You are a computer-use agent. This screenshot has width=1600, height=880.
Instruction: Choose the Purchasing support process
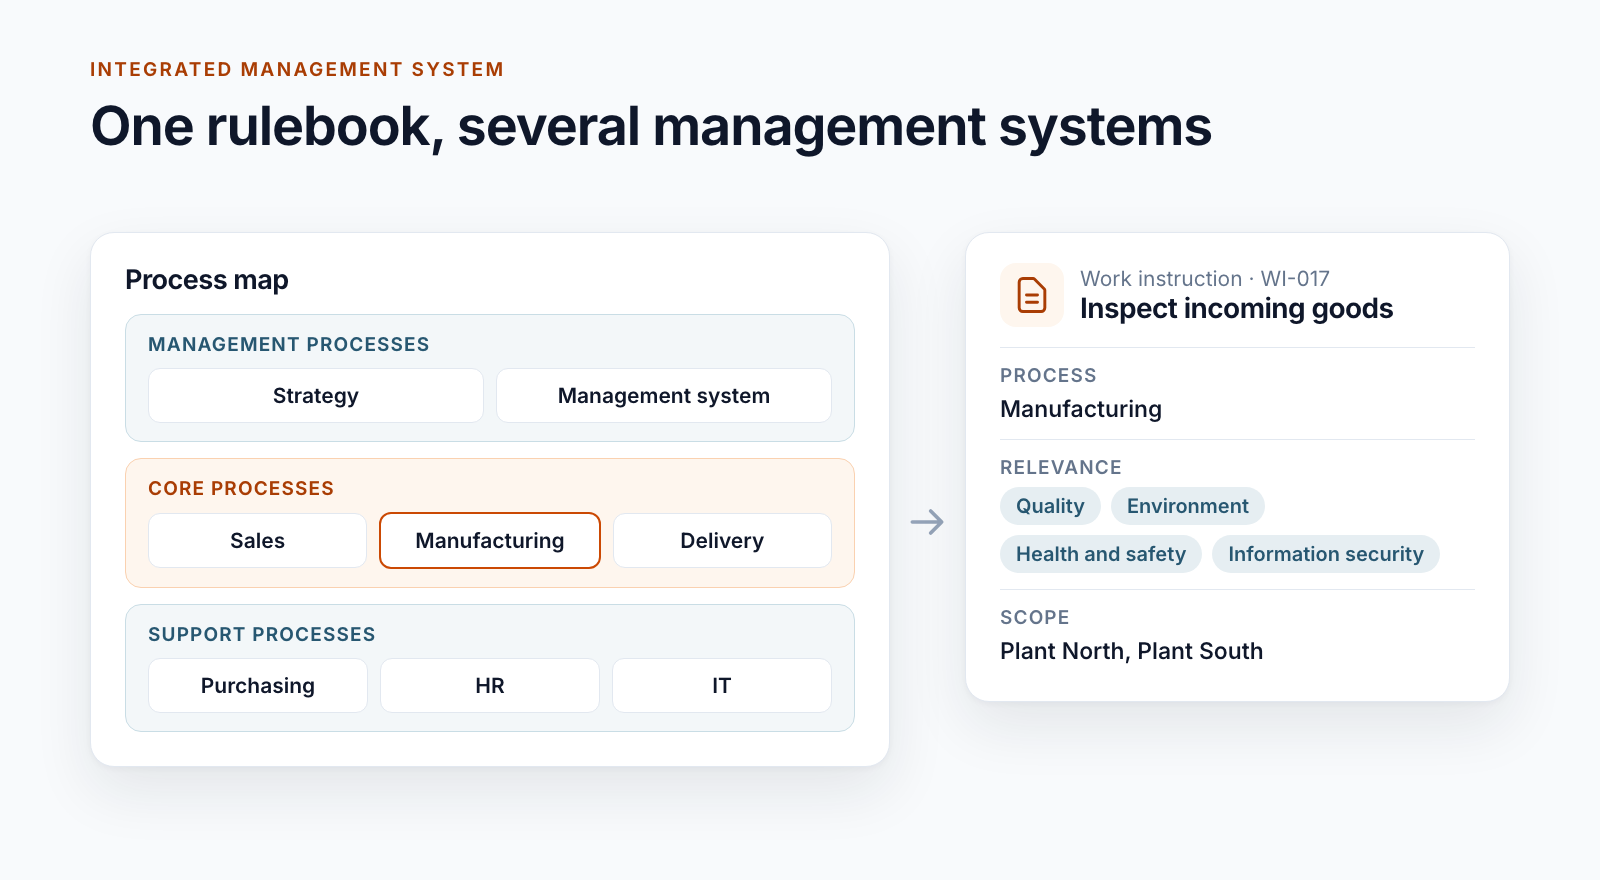258,686
